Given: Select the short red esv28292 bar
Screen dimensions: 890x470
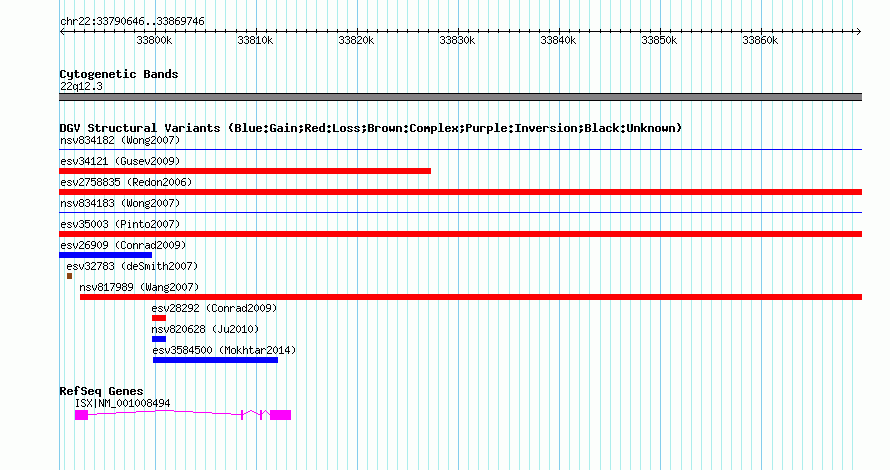Looking at the screenshot, I should point(159,318).
